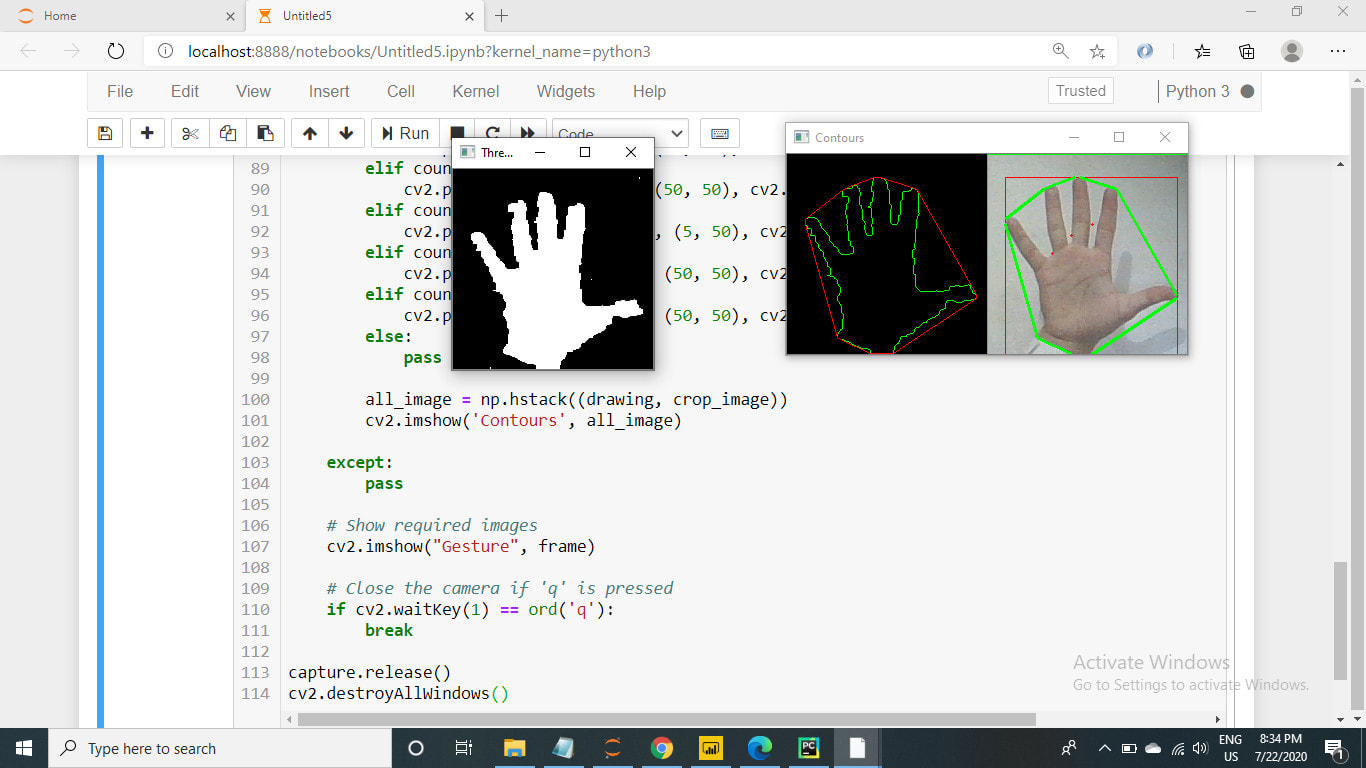Paste cells below icon

[265, 133]
